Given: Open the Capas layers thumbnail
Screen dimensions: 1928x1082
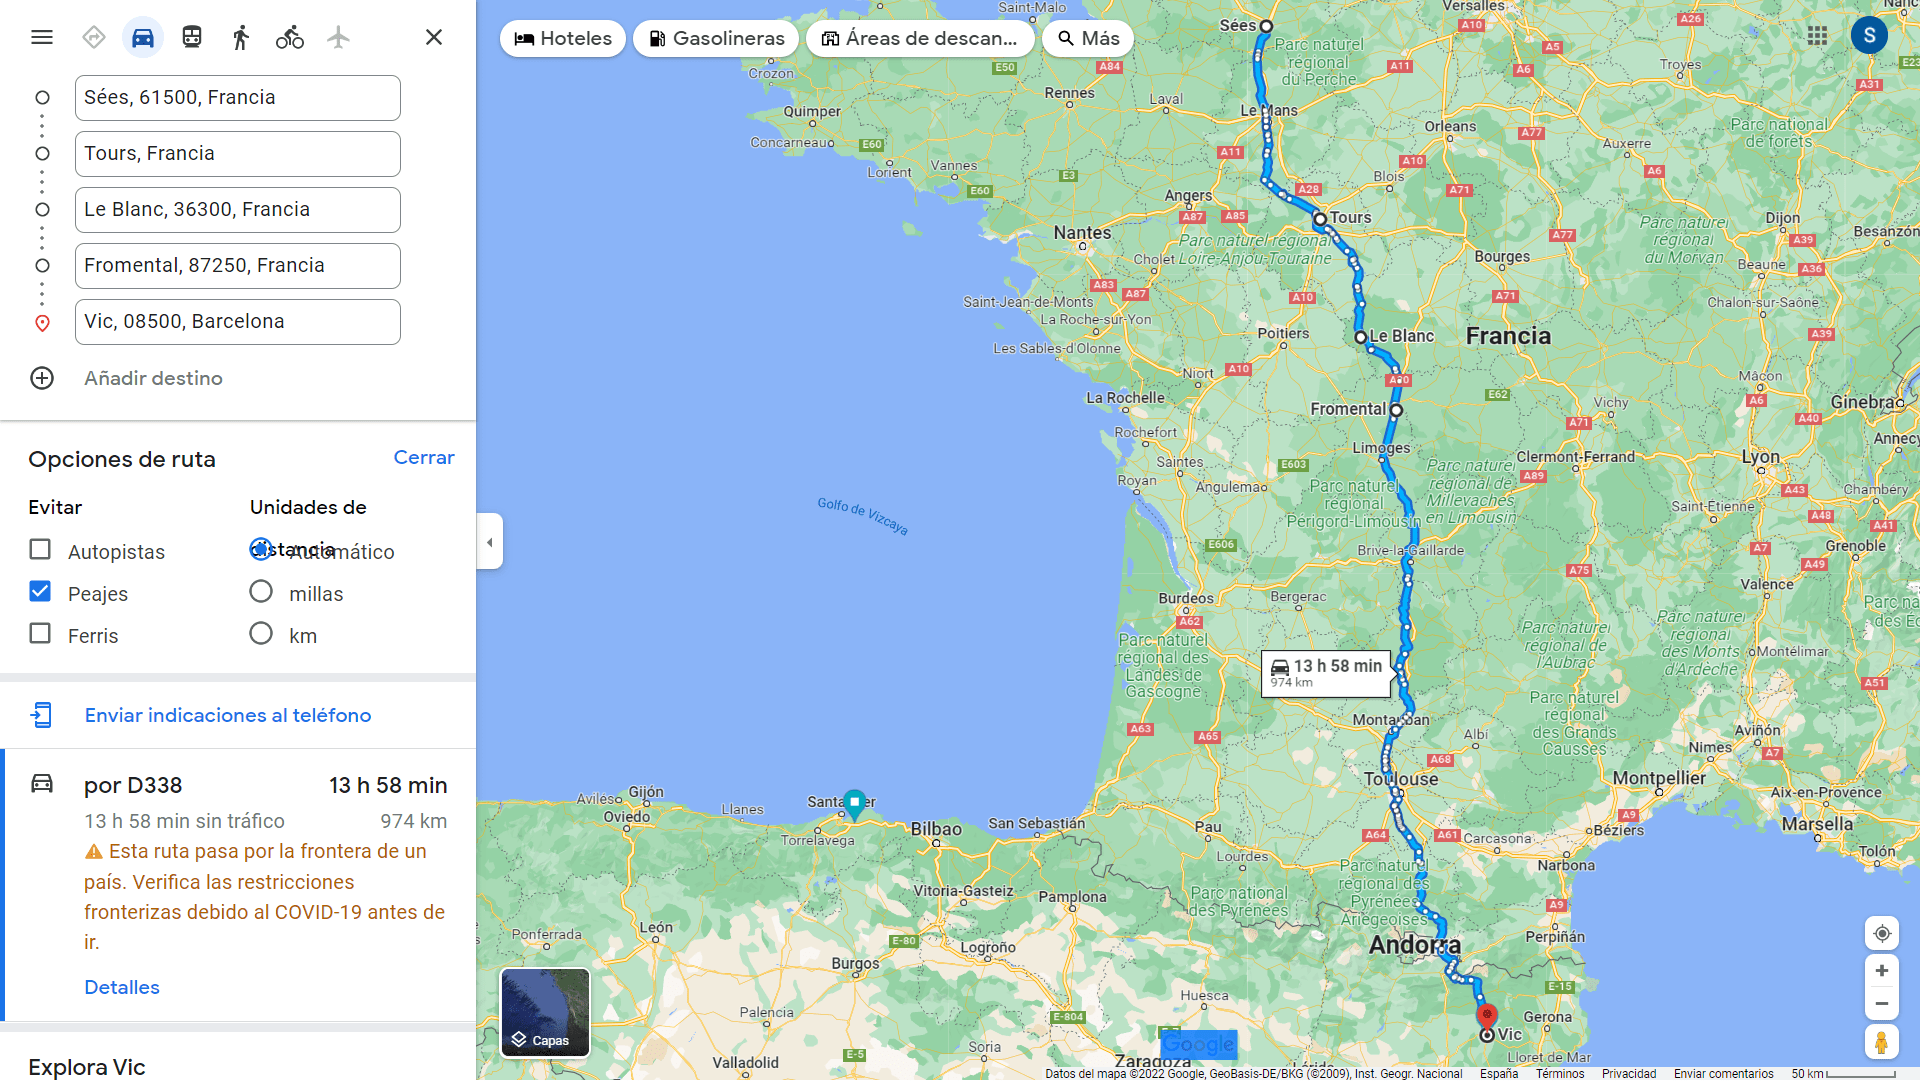Looking at the screenshot, I should 545,1012.
